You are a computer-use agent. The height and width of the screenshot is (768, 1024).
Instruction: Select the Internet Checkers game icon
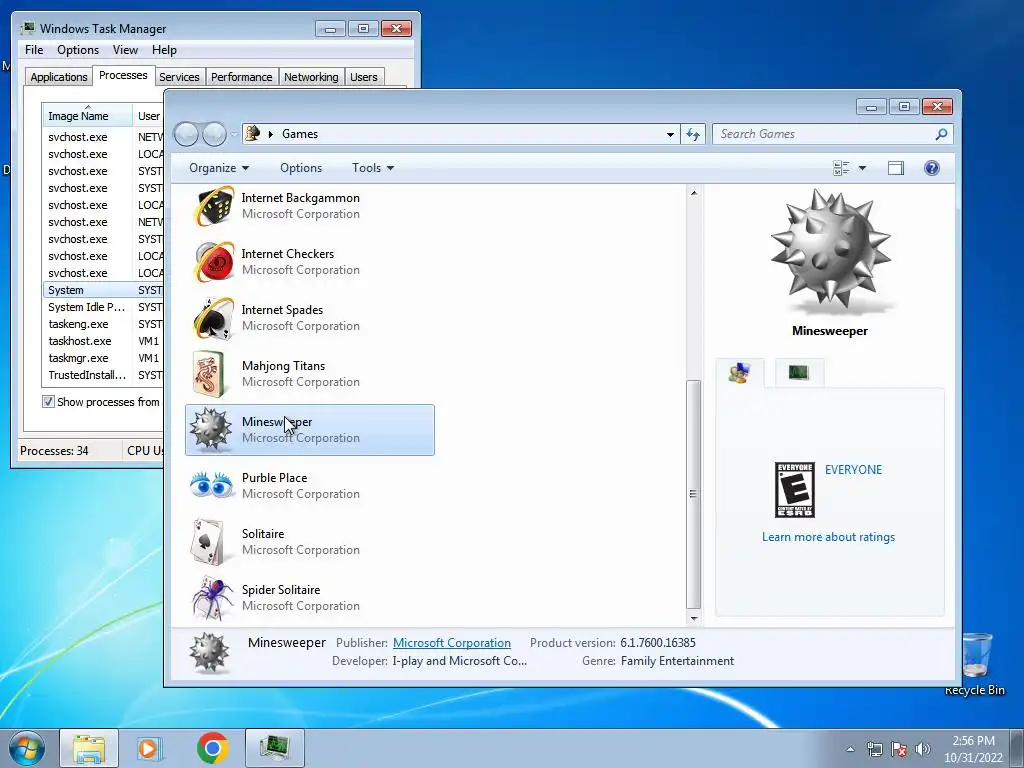coord(212,262)
